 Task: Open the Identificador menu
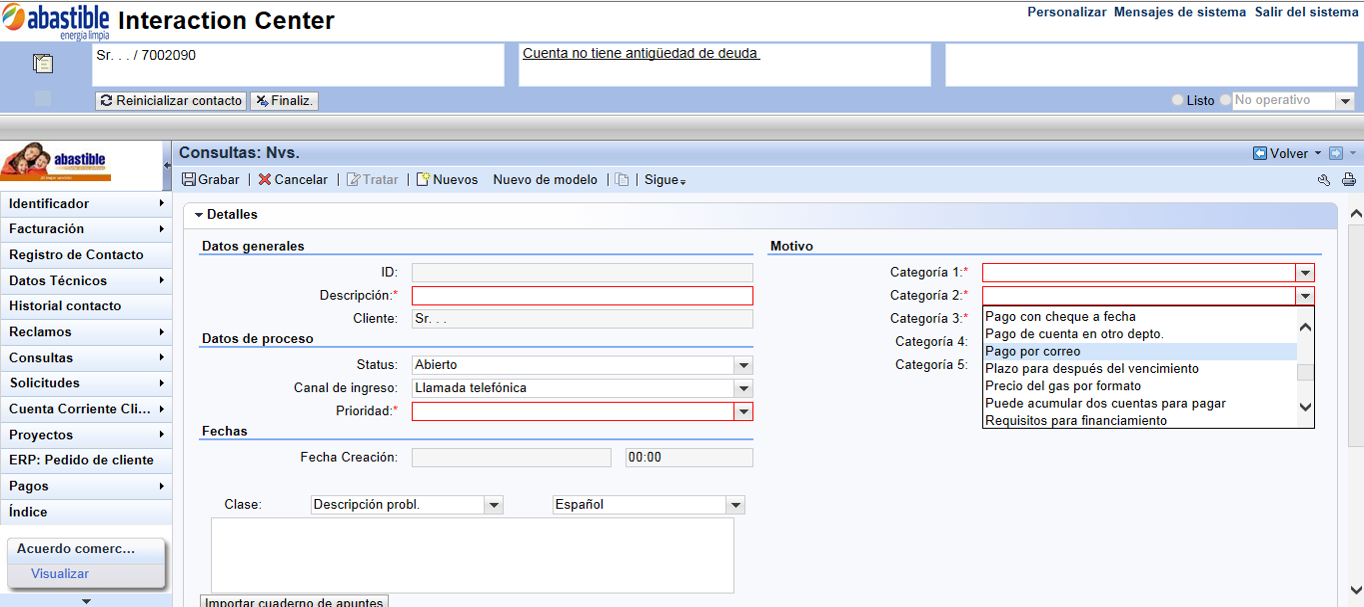coord(86,204)
